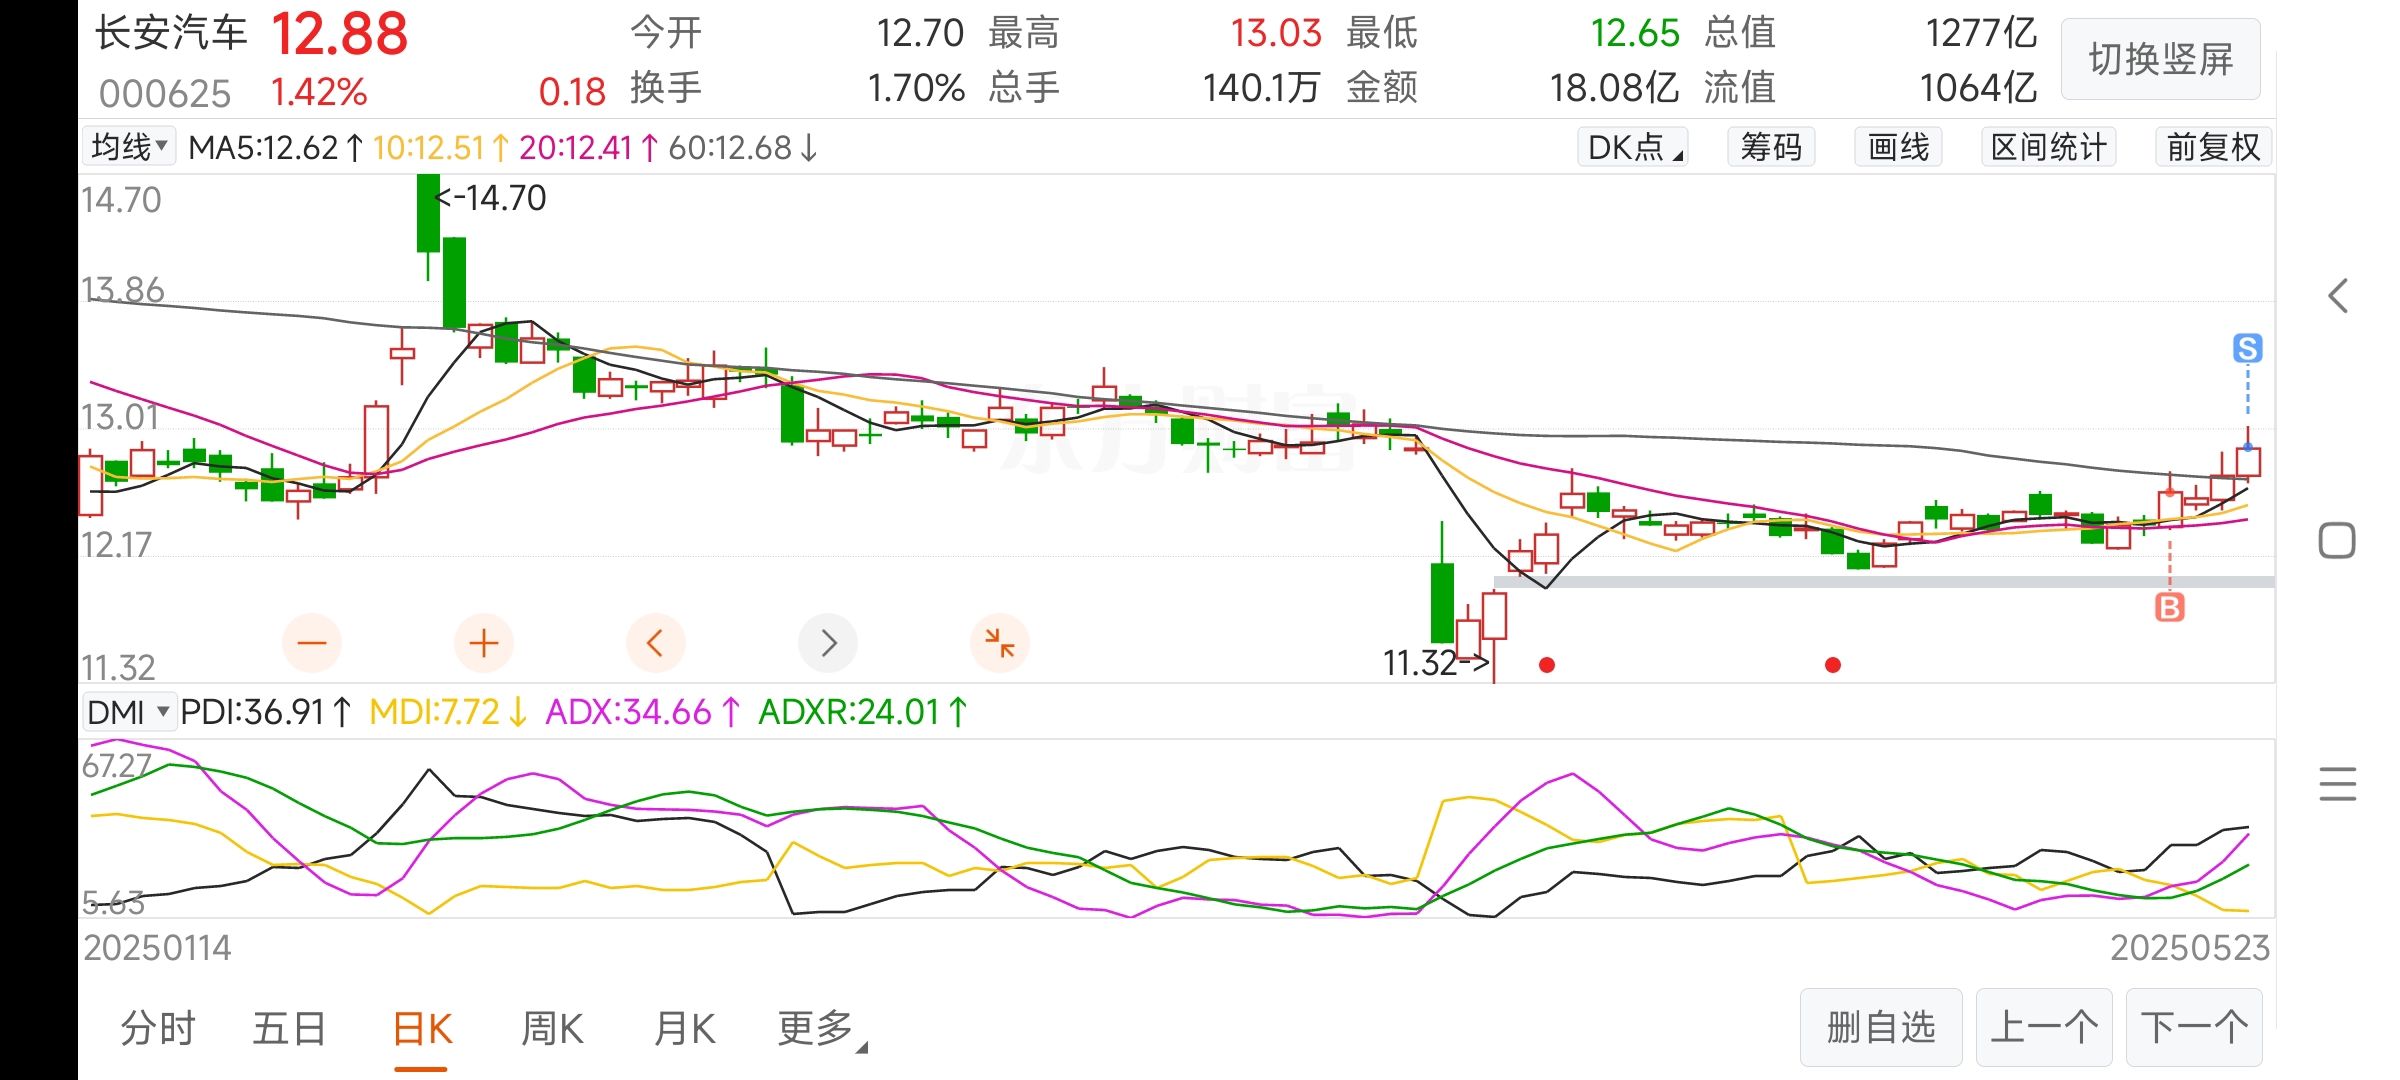
Task: Go to previous stock 上一个
Action: (x=2044, y=1028)
